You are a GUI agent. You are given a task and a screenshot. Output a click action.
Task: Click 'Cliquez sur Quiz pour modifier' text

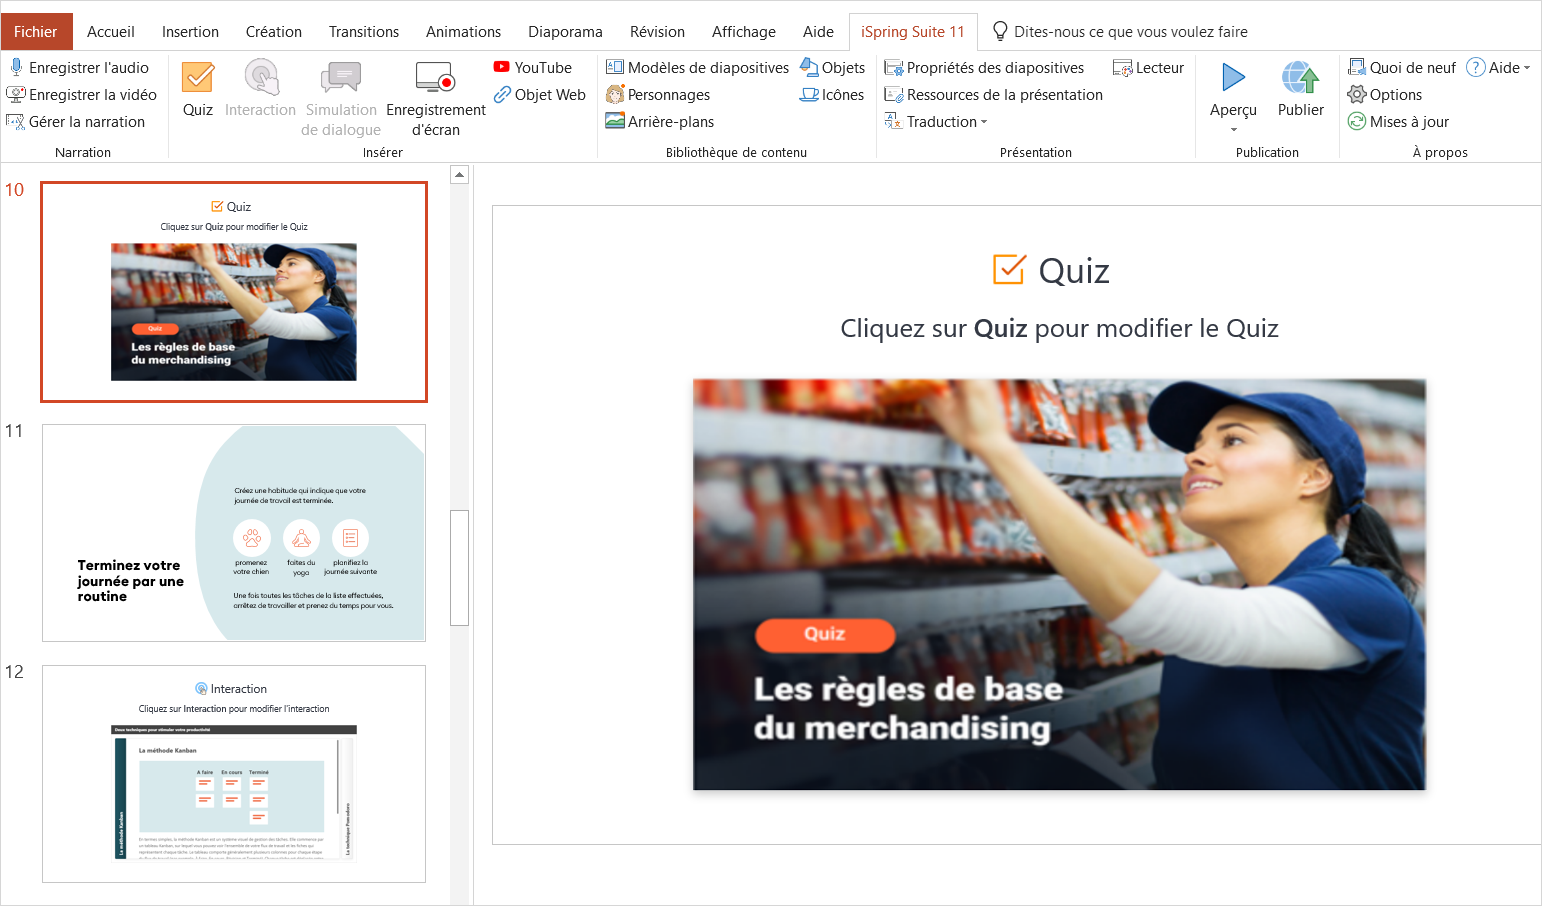tap(1059, 328)
